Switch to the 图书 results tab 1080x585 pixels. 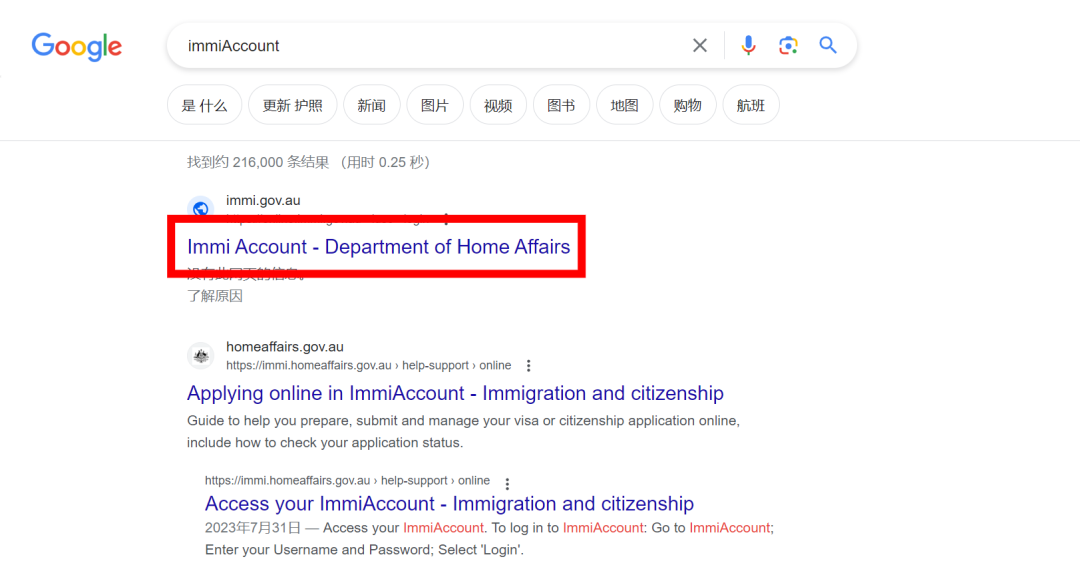pyautogui.click(x=561, y=105)
